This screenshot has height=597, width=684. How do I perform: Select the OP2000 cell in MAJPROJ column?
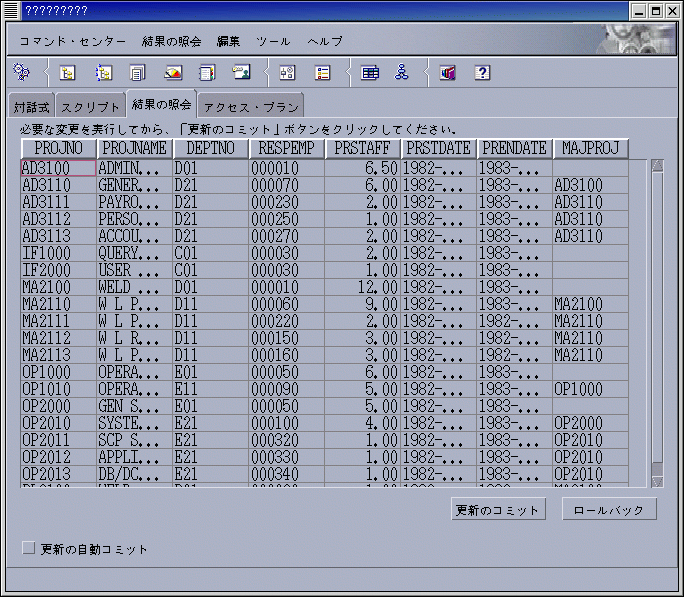(590, 423)
